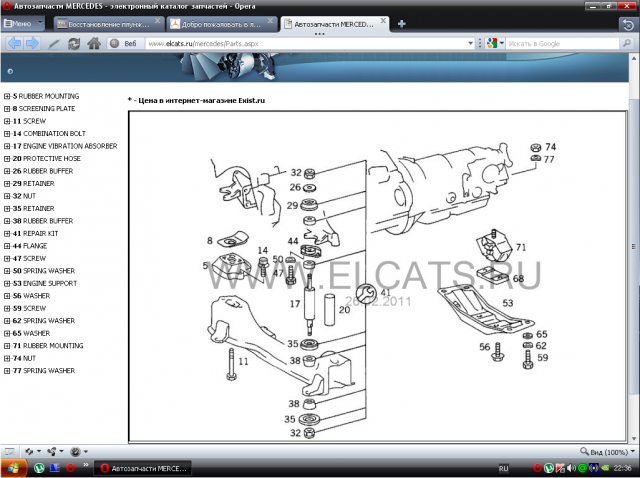This screenshot has width=640, height=478.
Task: Reload the page with refresh icon
Action: point(74,43)
